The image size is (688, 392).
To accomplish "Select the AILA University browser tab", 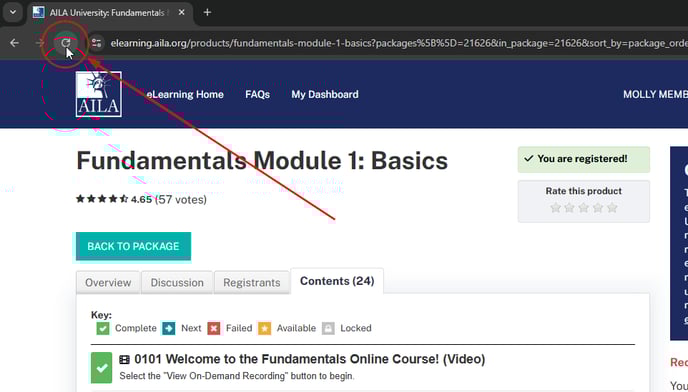I will [110, 13].
